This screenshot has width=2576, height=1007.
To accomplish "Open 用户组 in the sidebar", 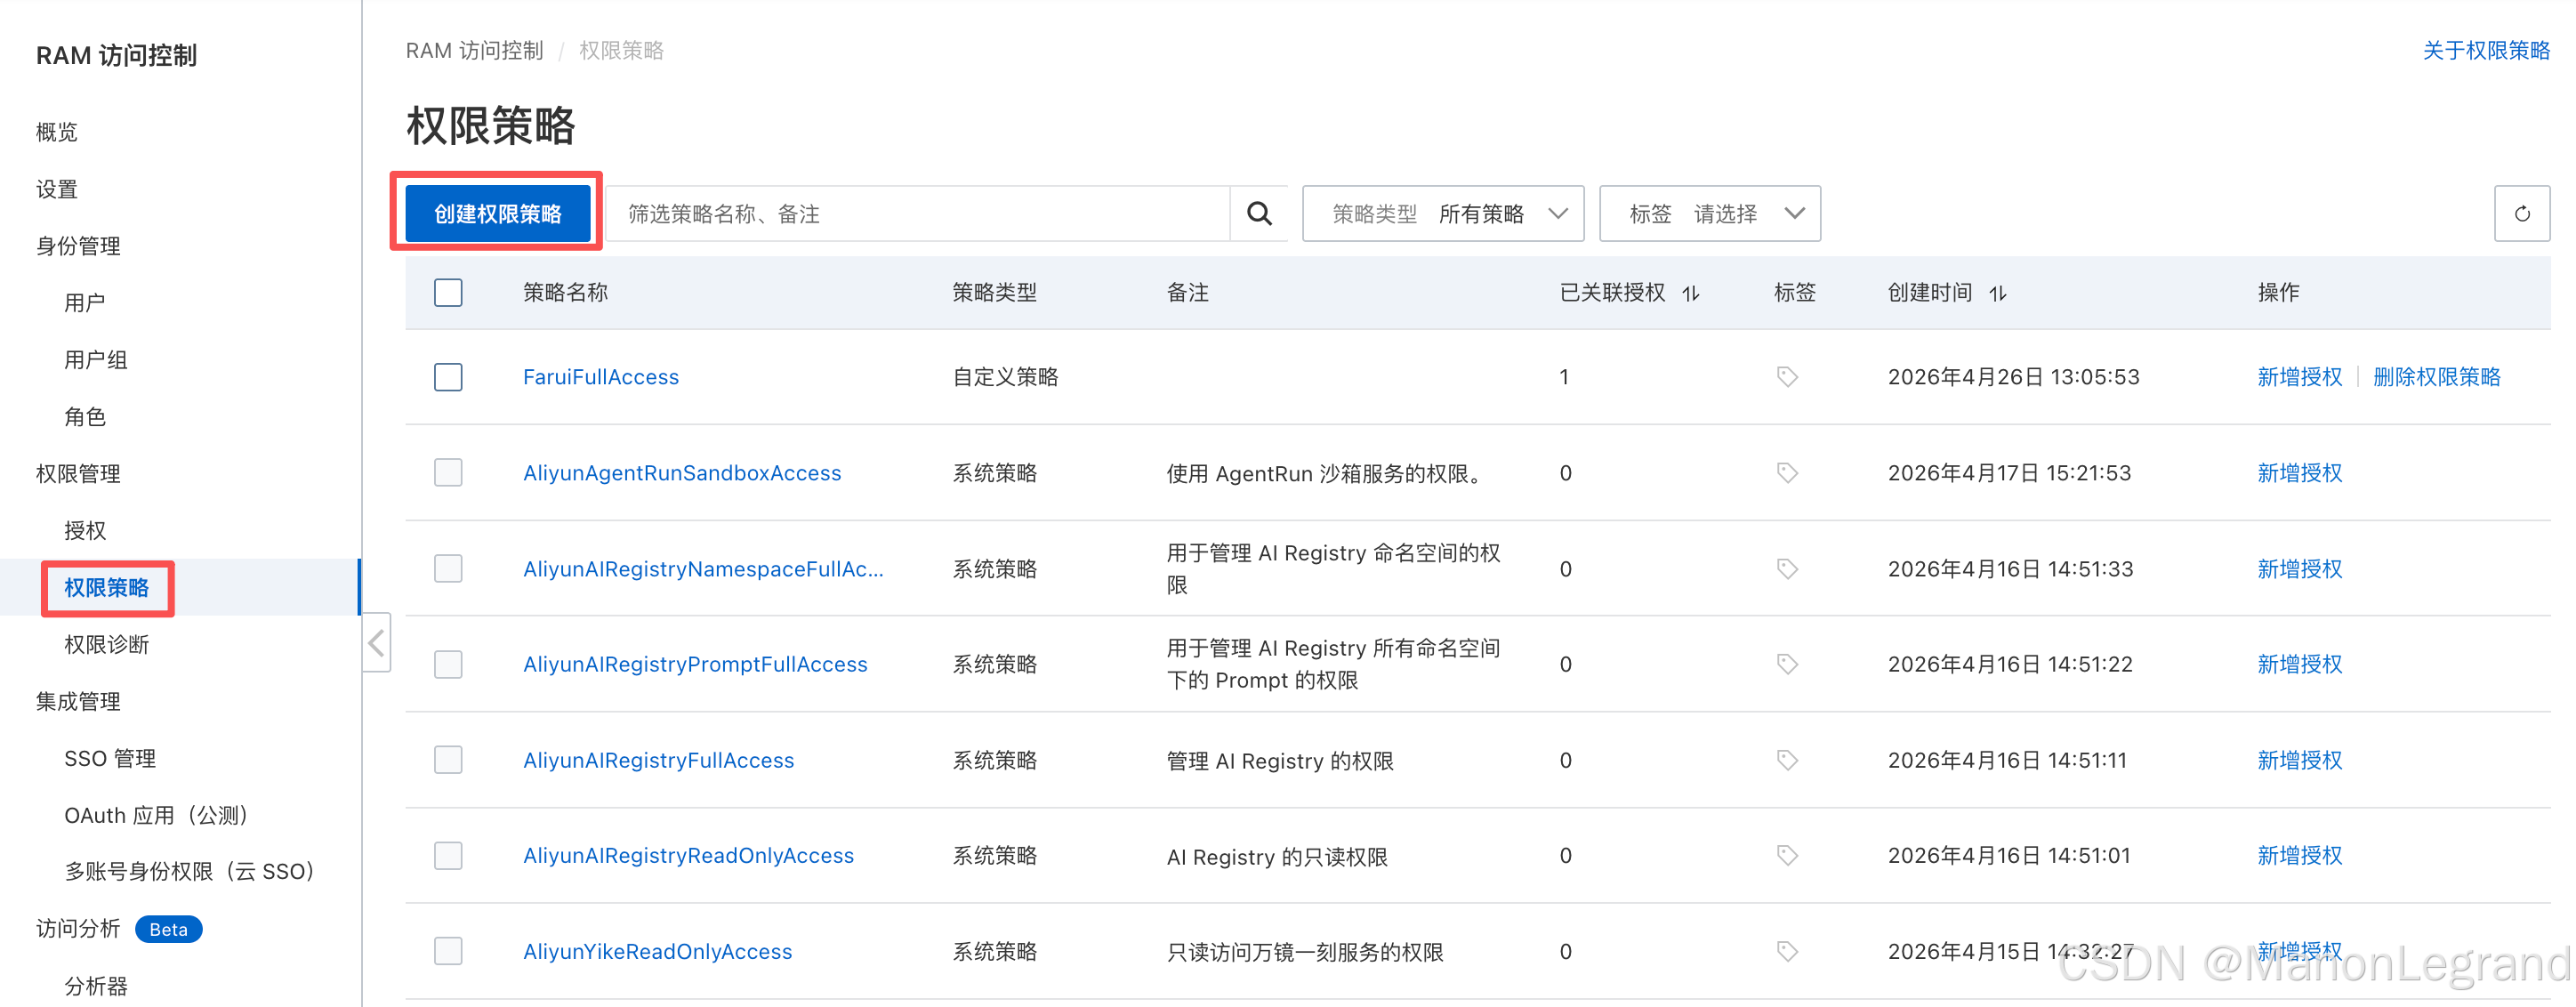I will [96, 360].
